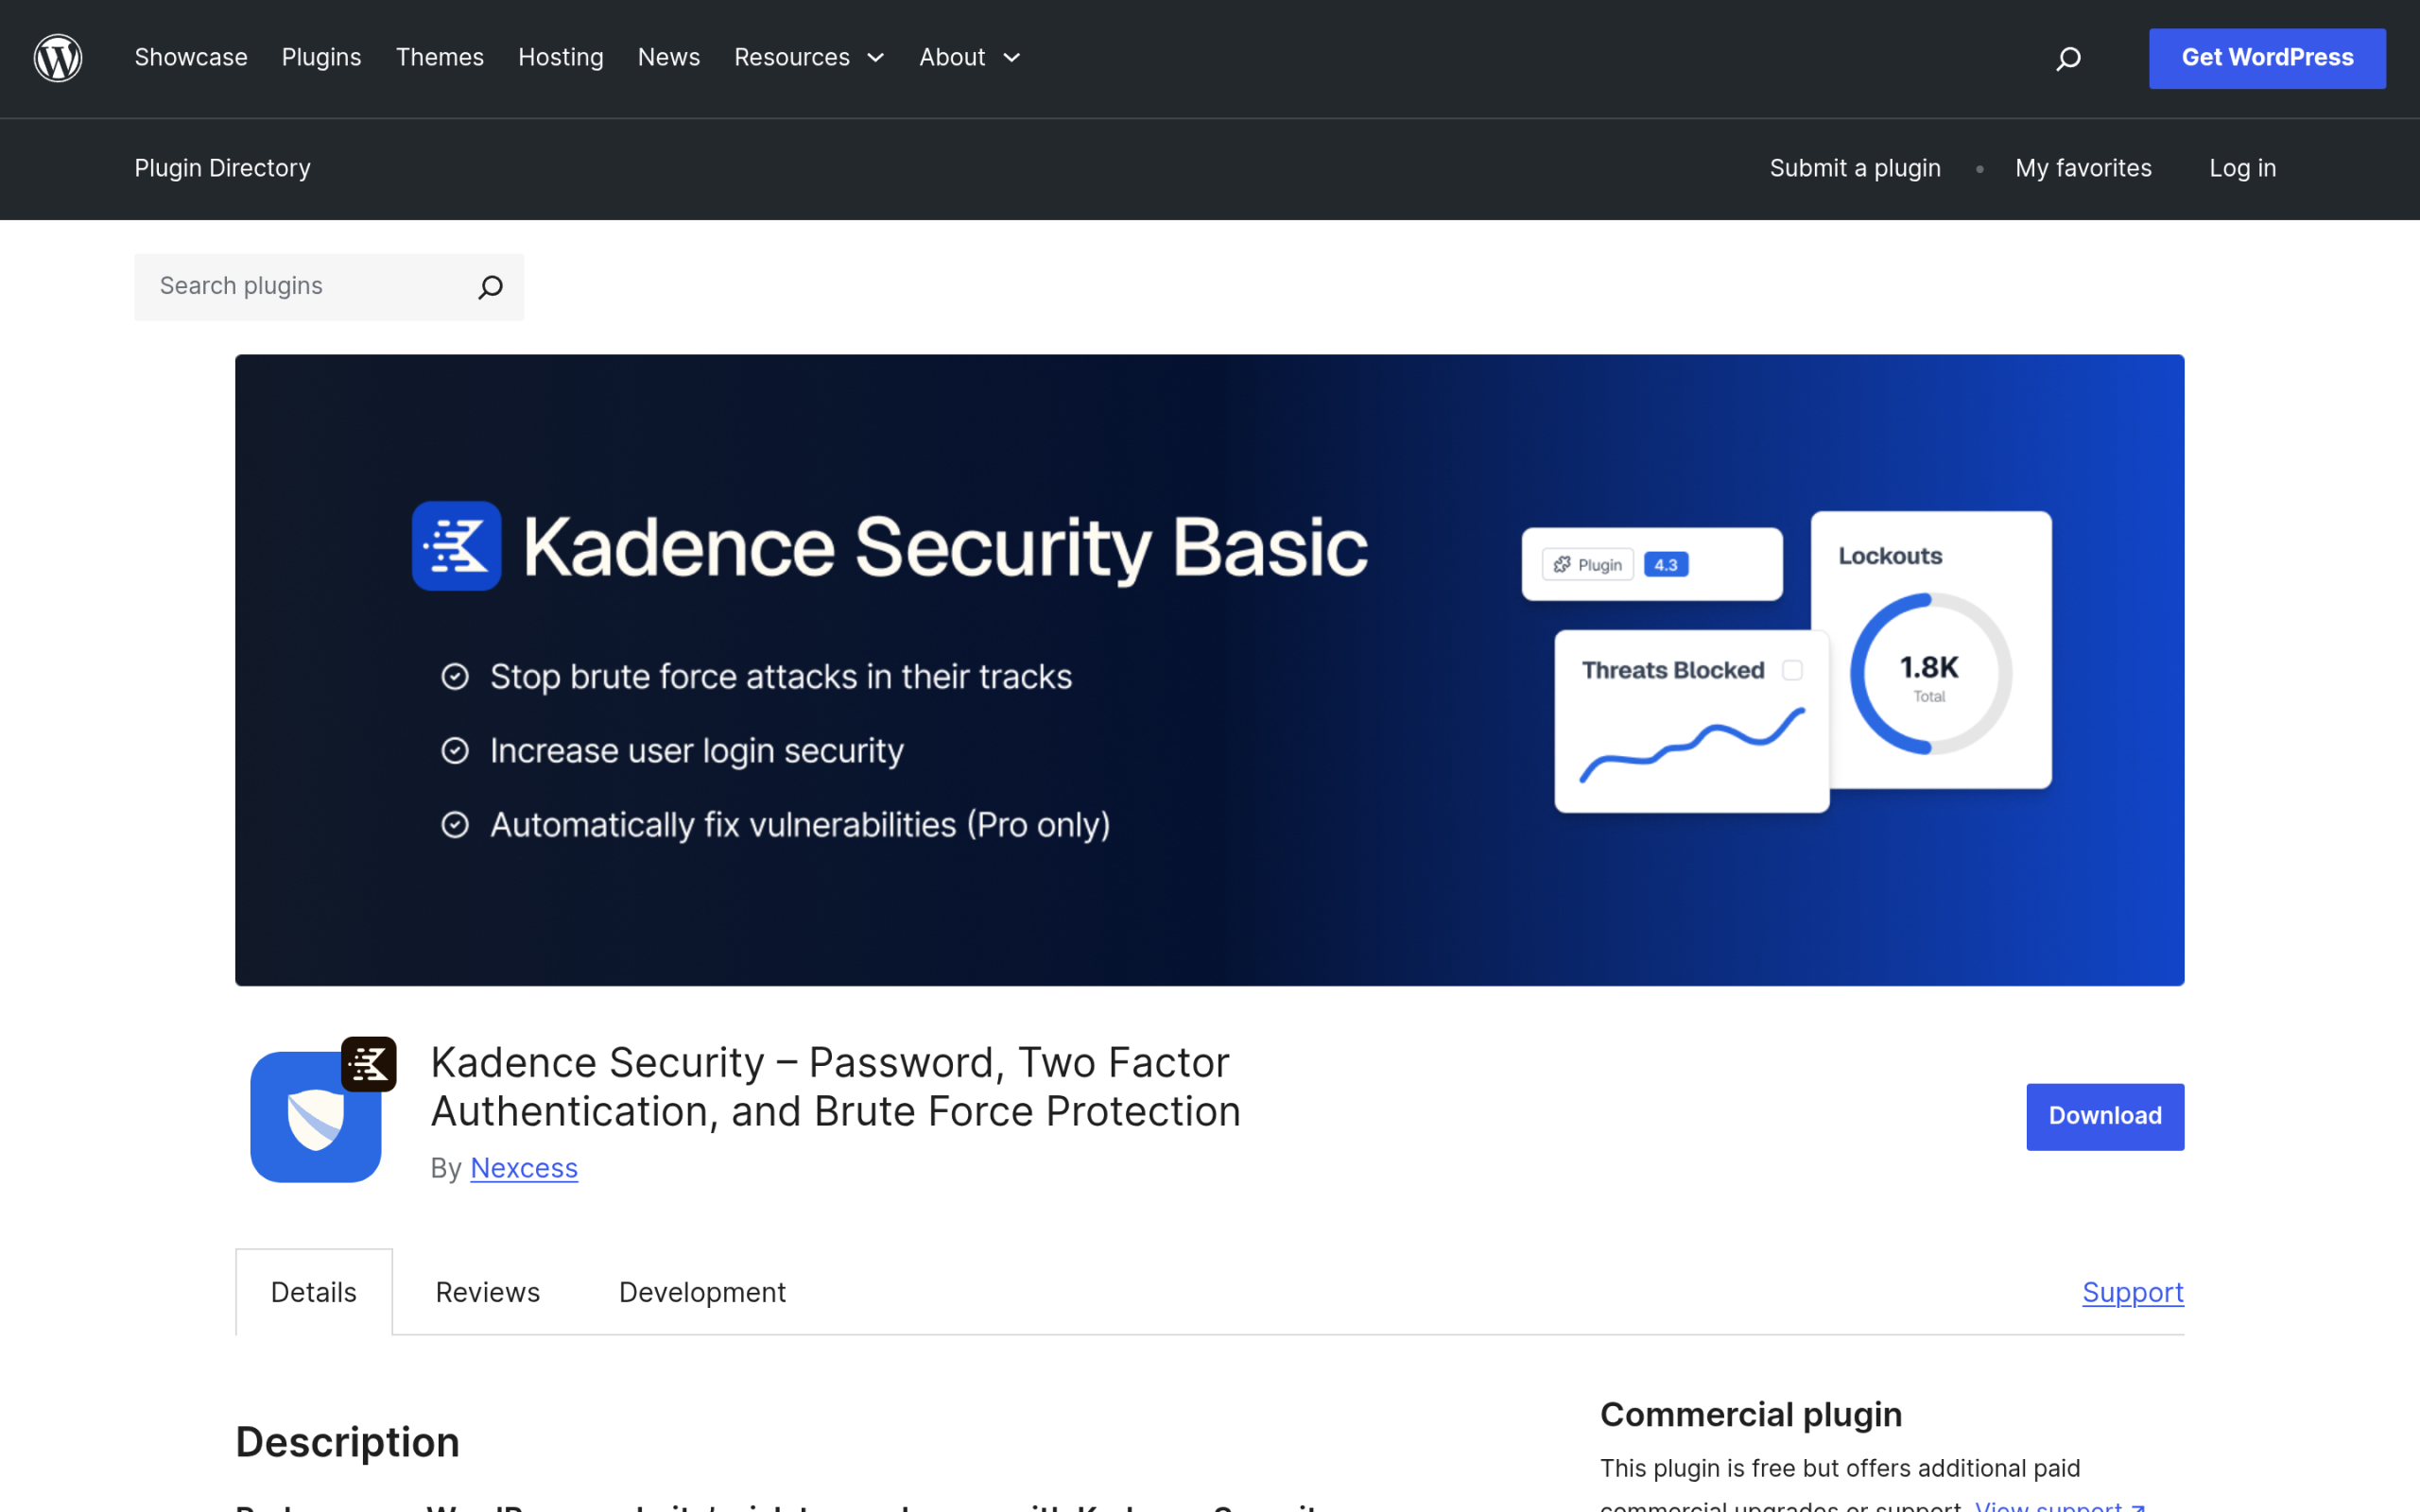The width and height of the screenshot is (2420, 1512).
Task: Click the Lockouts 1.8K gauge in banner
Action: 1930,673
